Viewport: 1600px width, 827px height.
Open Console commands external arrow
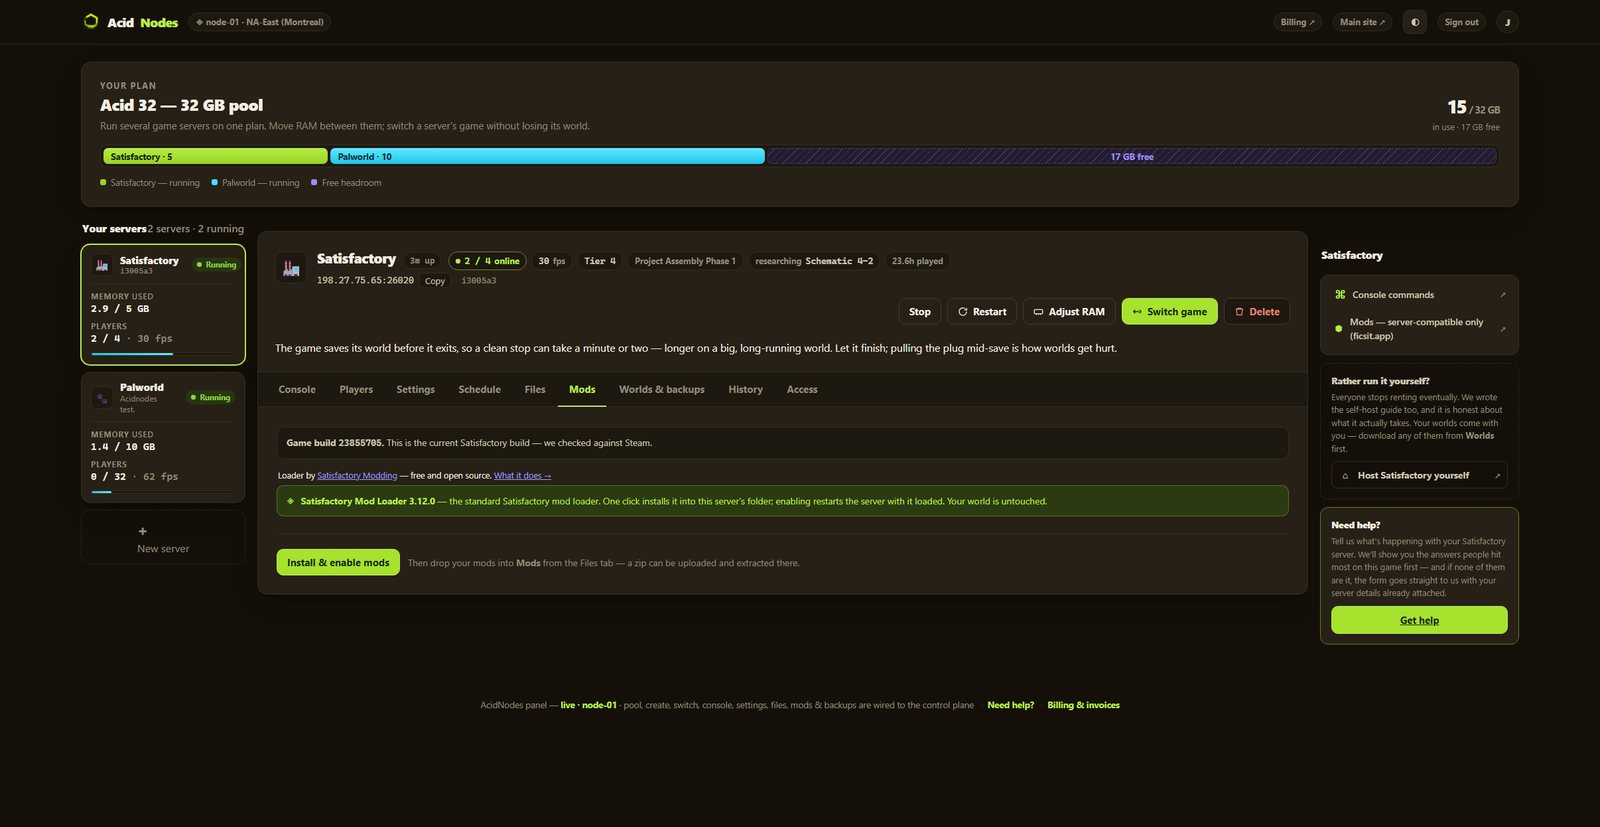1502,295
